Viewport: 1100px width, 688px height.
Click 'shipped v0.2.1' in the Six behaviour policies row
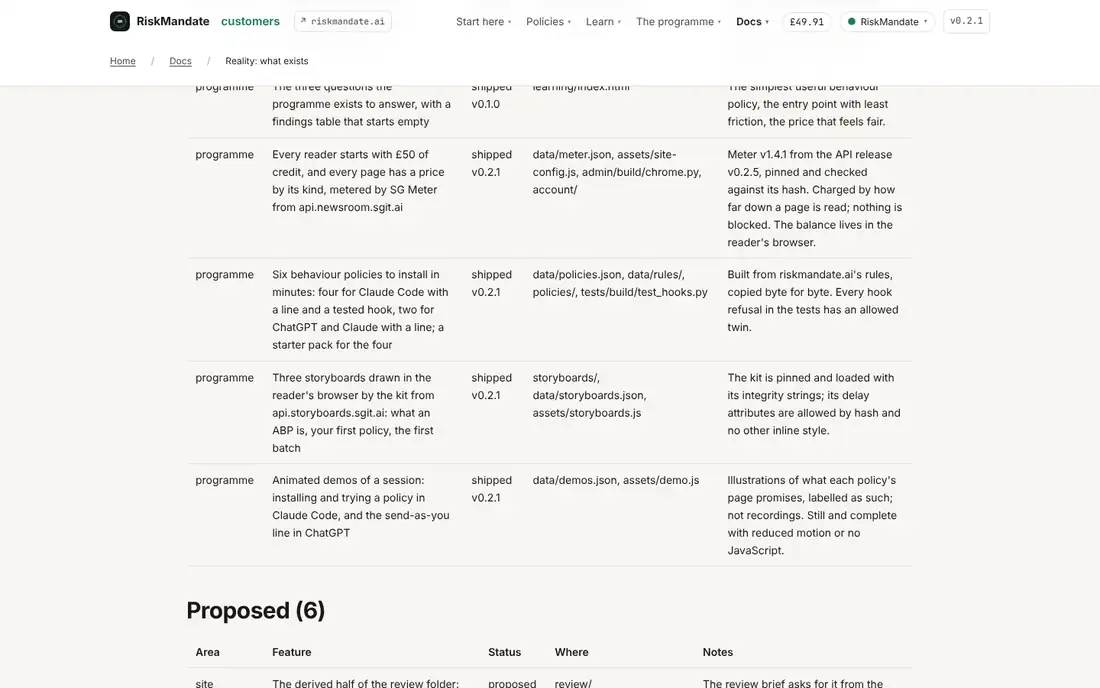492,283
